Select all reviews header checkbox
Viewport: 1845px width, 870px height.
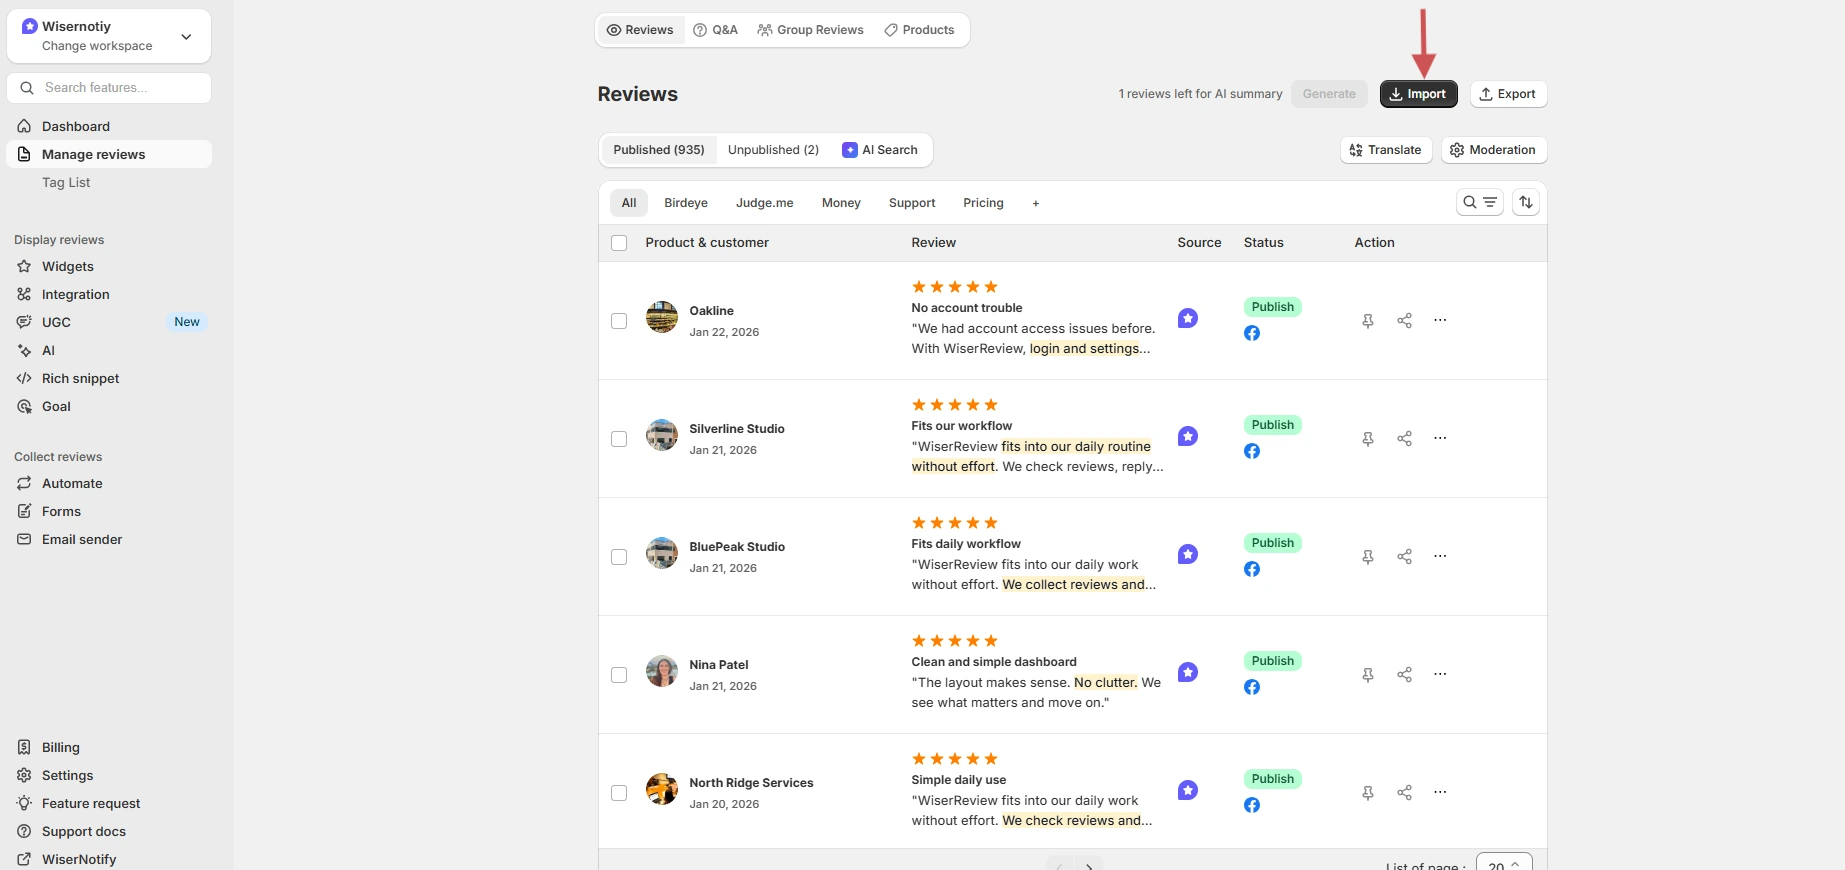[619, 243]
